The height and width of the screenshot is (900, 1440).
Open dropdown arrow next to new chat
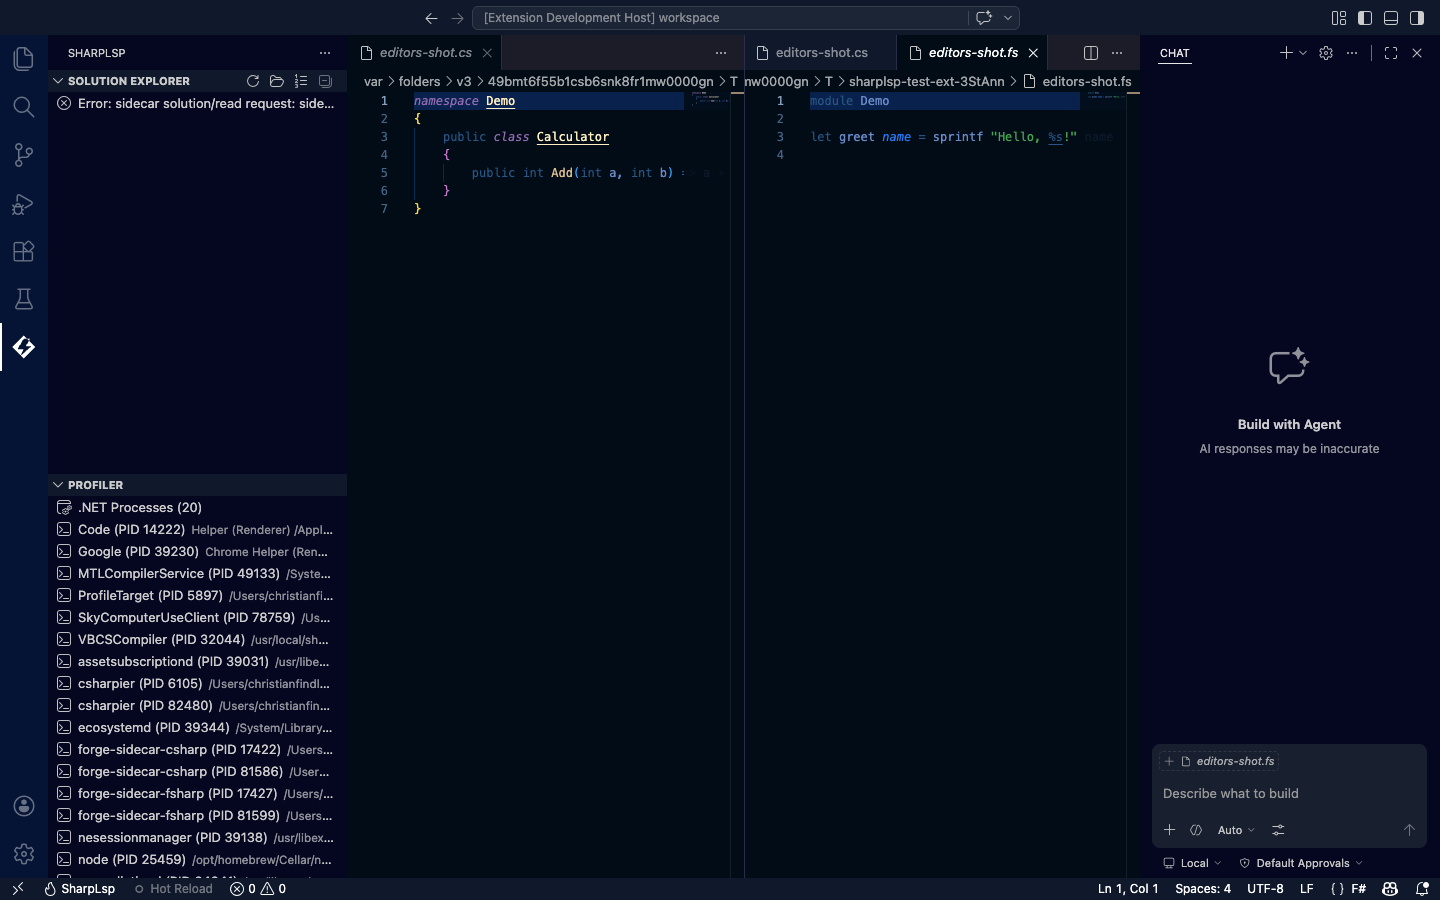pos(1303,53)
